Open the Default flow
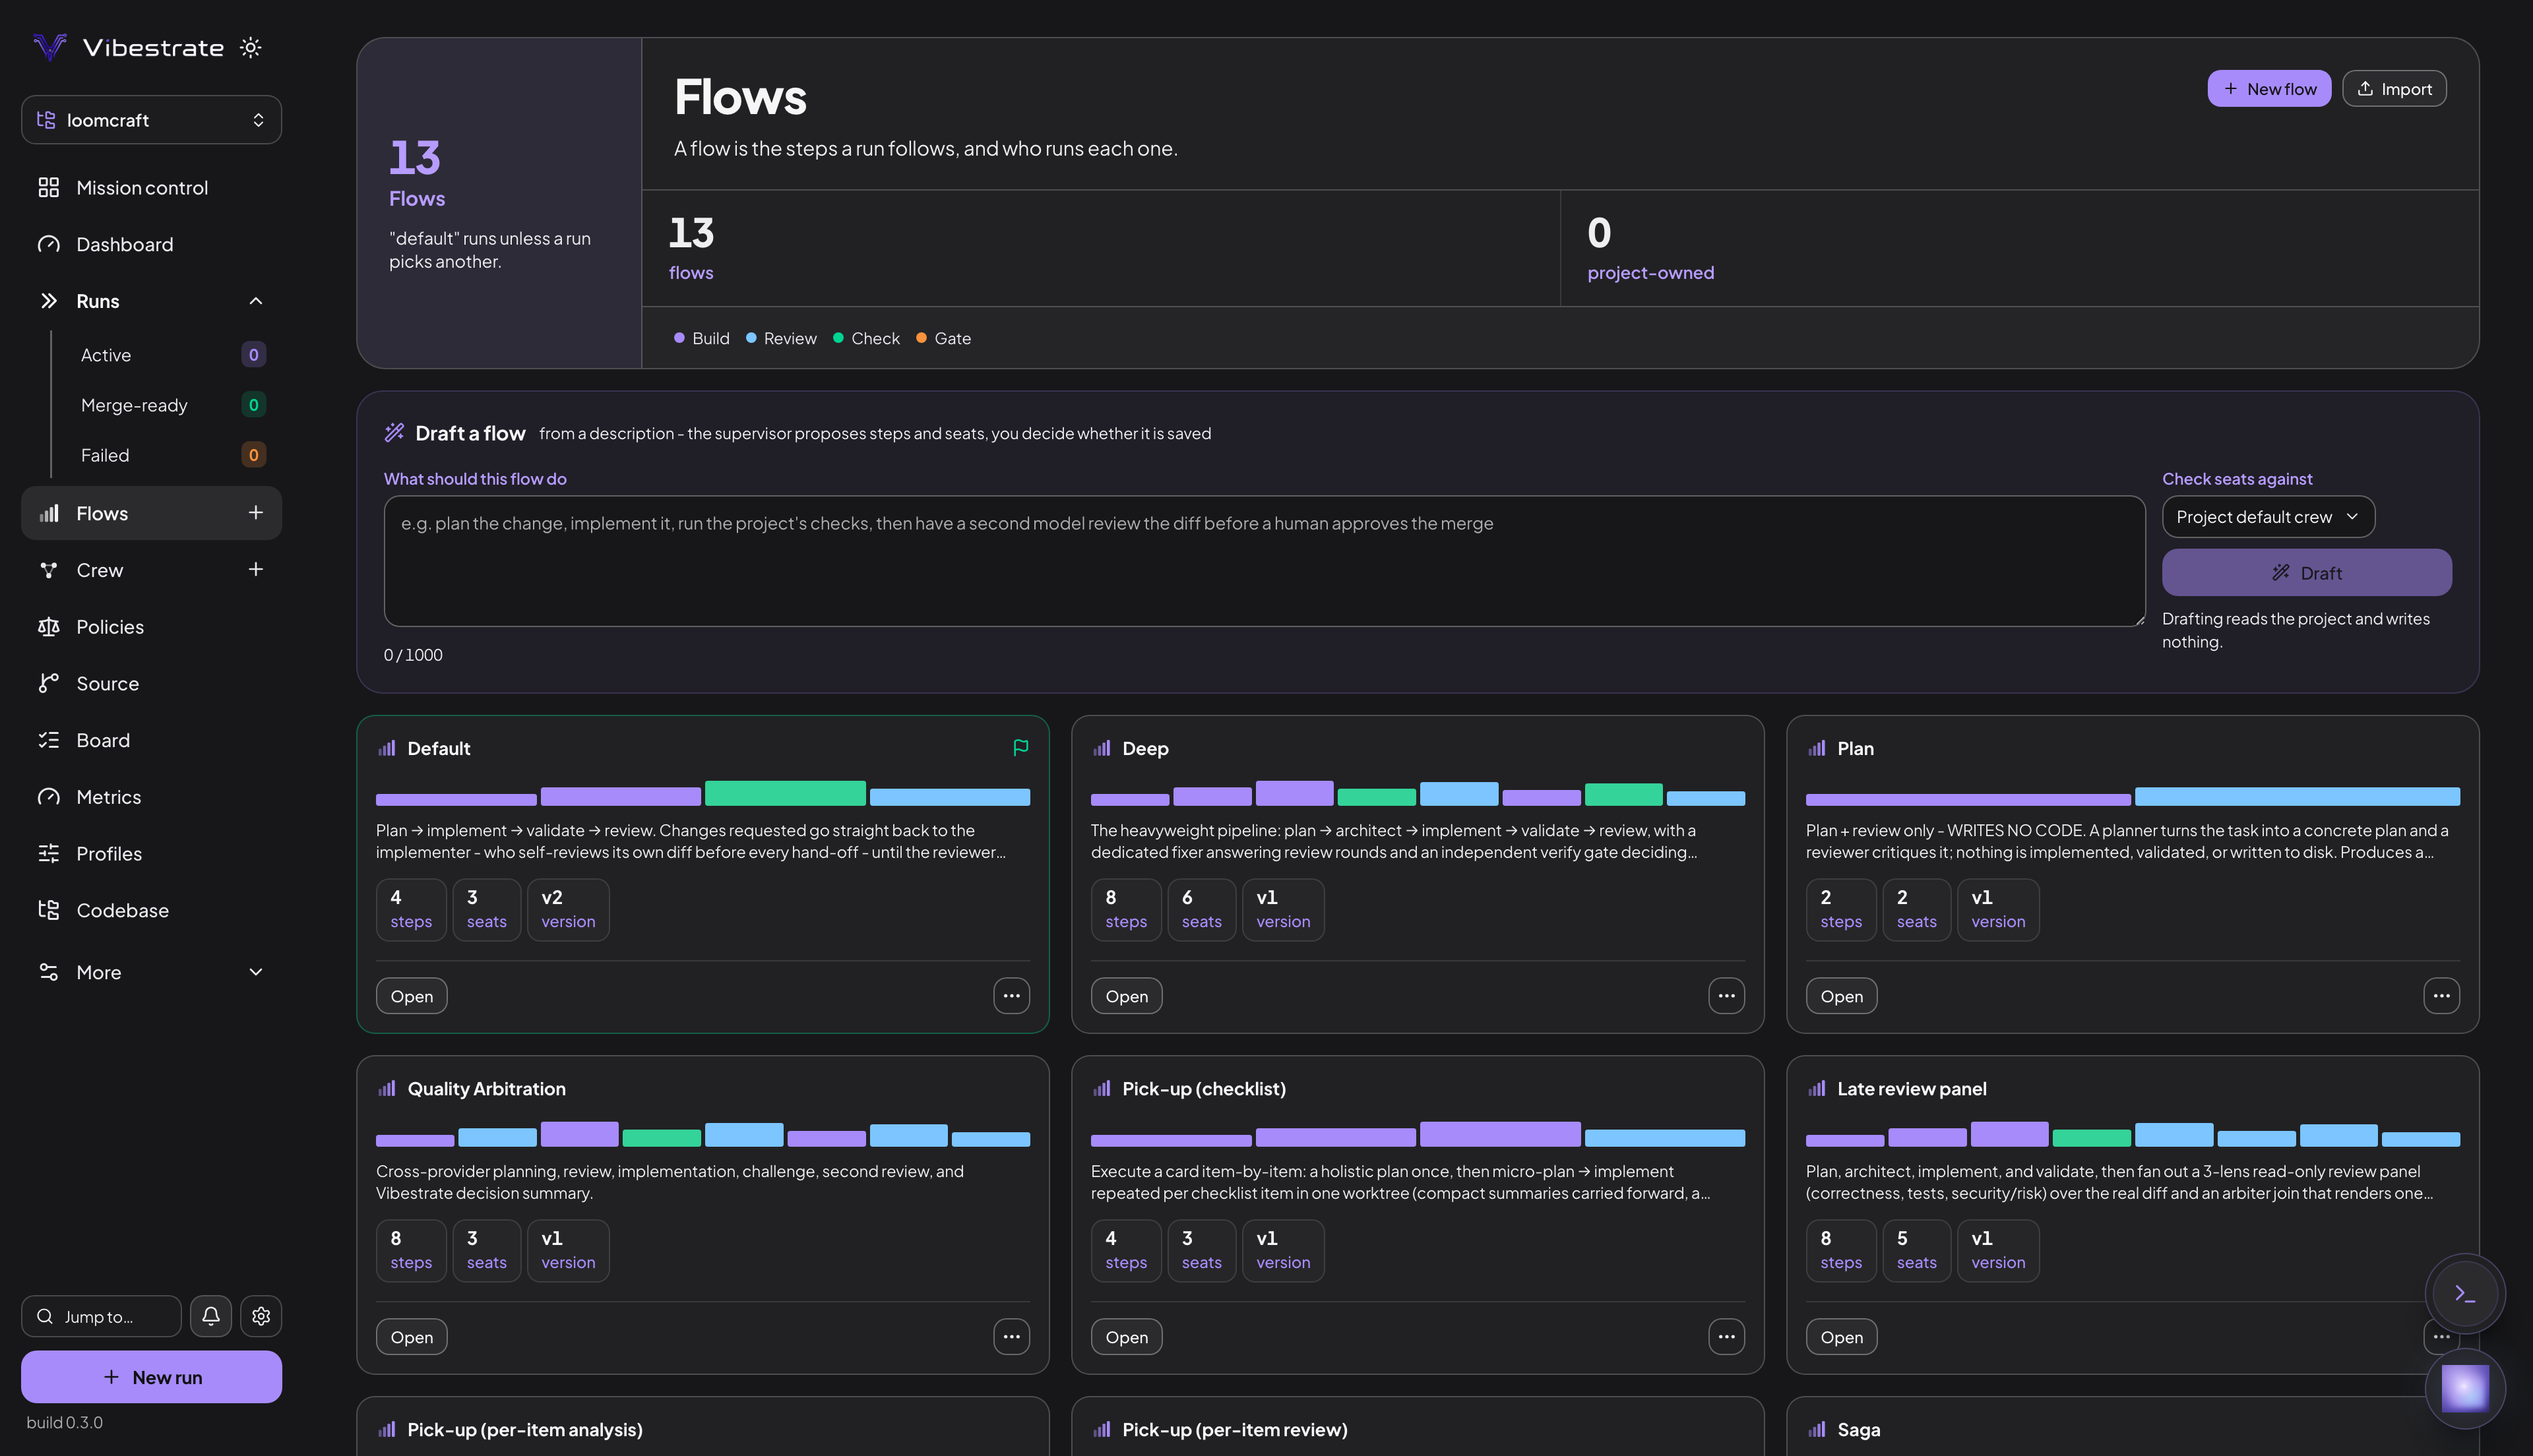 pyautogui.click(x=411, y=996)
